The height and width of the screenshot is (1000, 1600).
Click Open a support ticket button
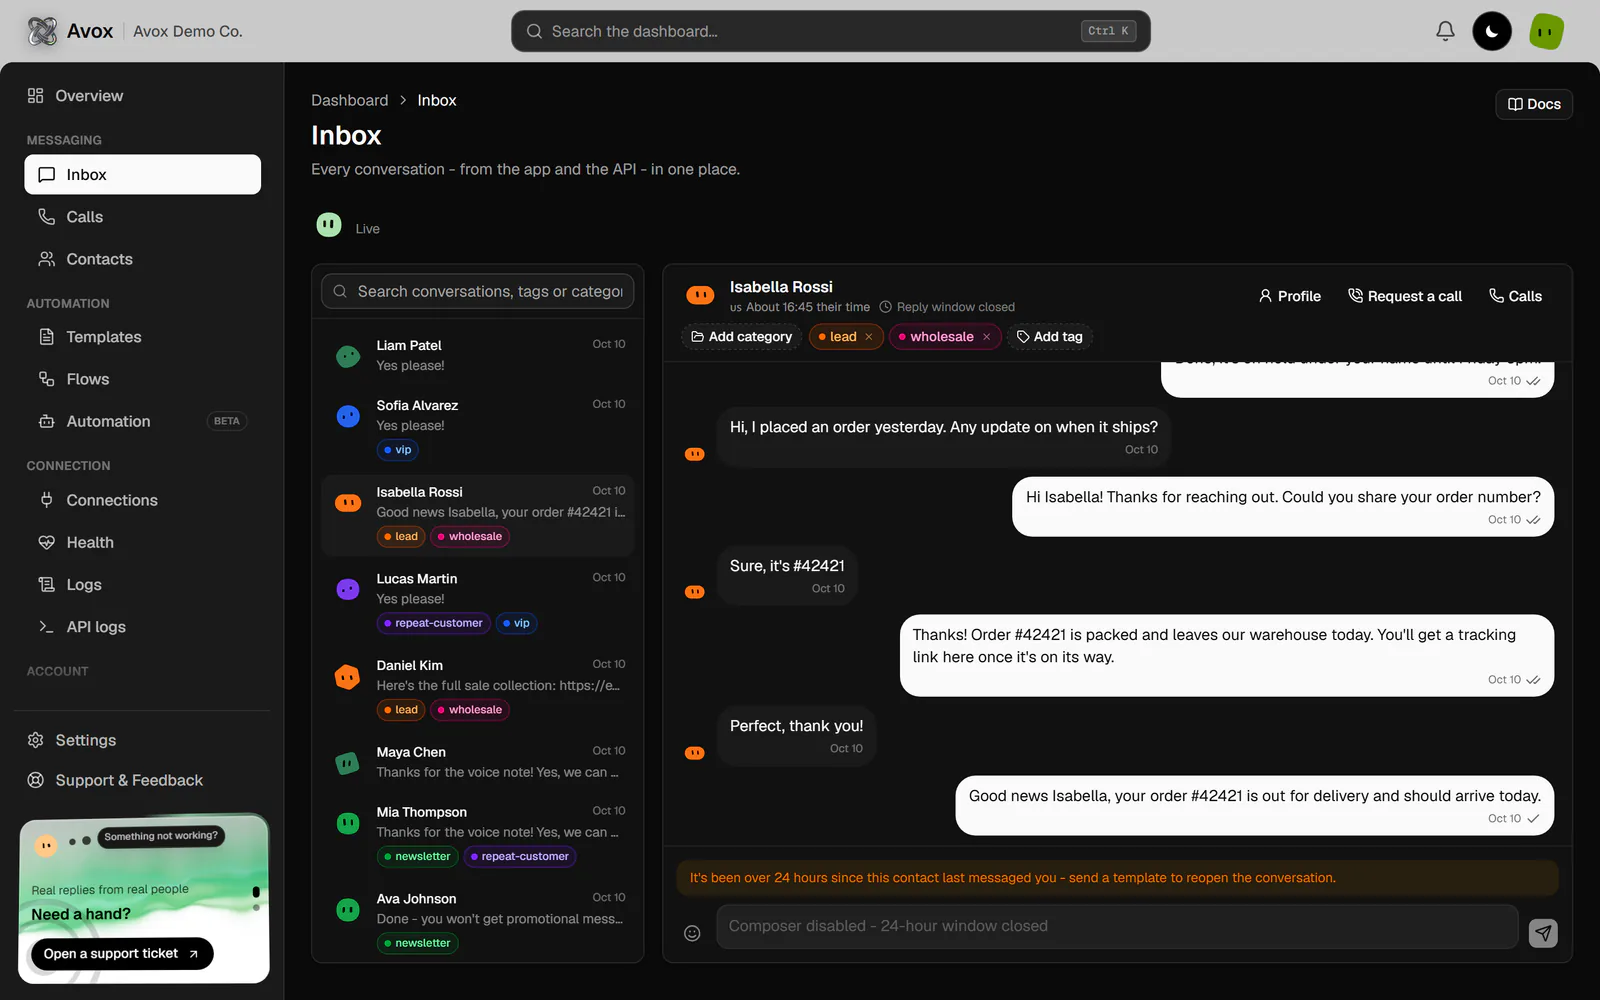click(122, 954)
